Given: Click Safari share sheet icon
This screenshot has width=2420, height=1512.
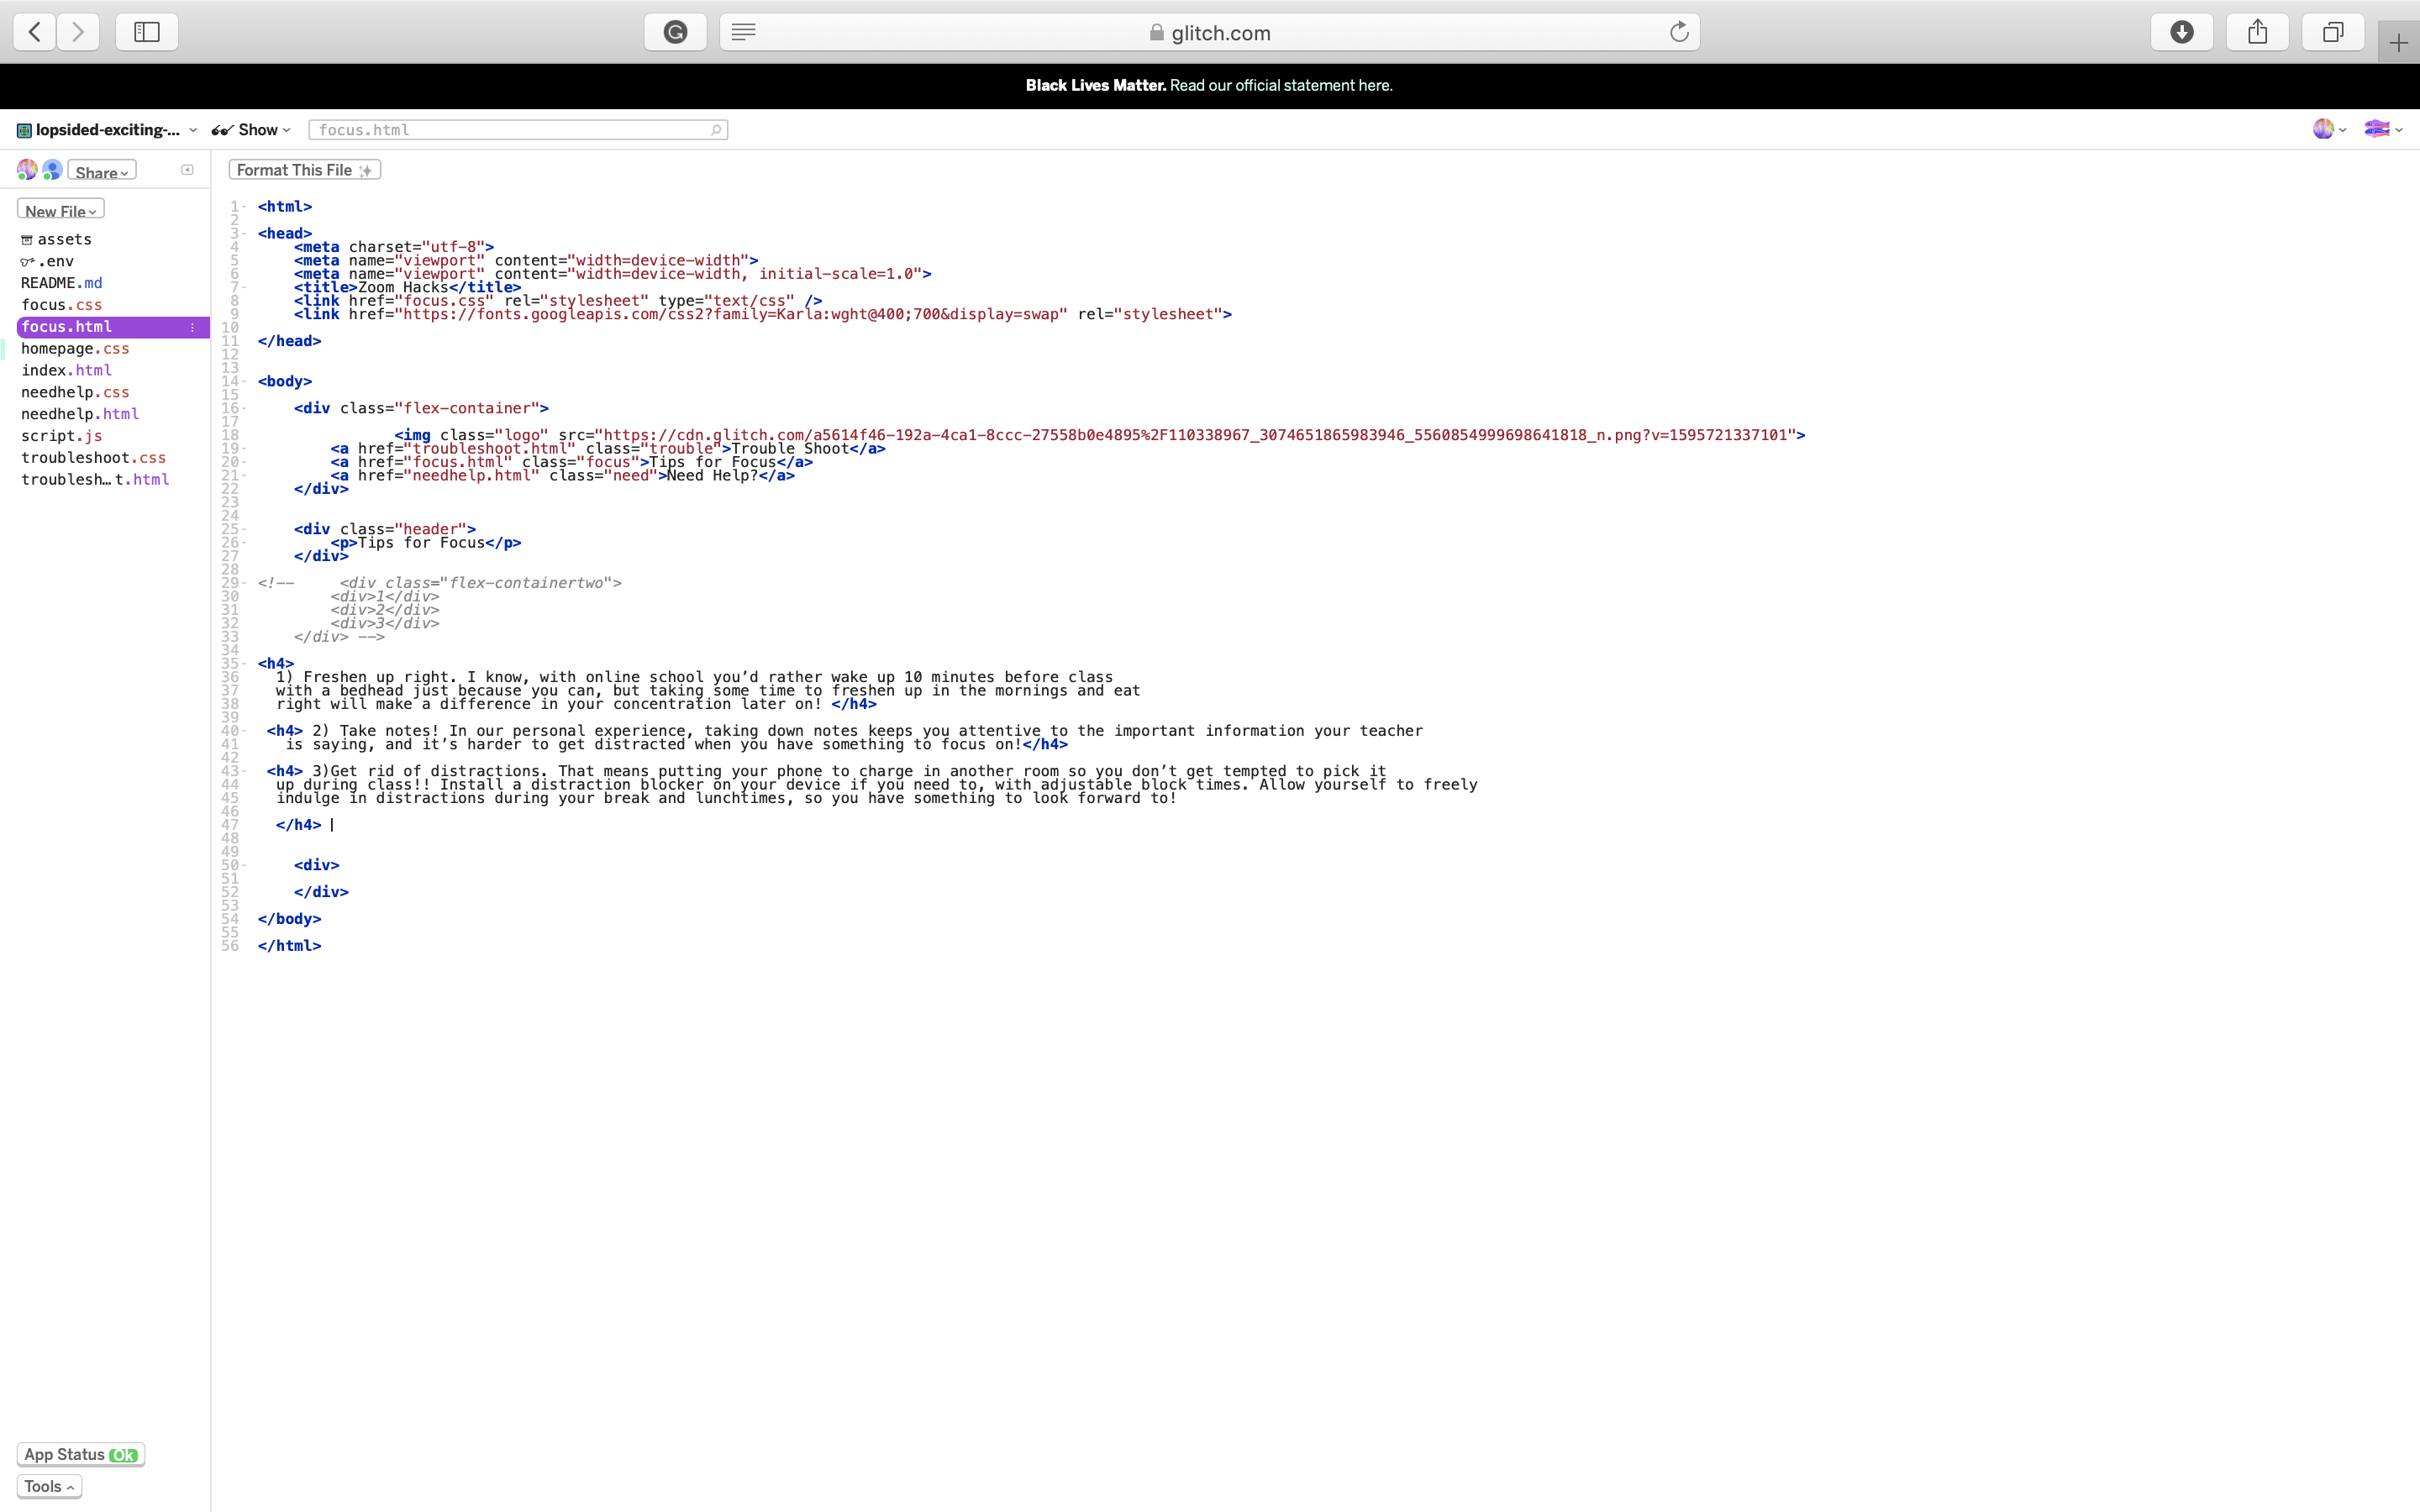Looking at the screenshot, I should (2258, 32).
